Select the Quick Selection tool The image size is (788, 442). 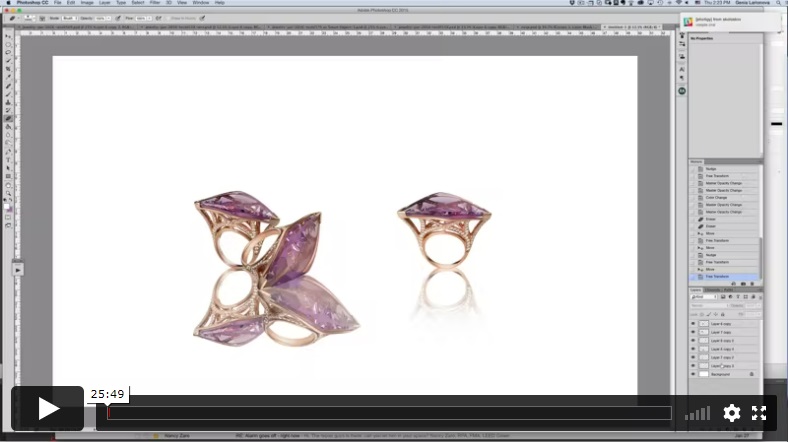click(9, 61)
